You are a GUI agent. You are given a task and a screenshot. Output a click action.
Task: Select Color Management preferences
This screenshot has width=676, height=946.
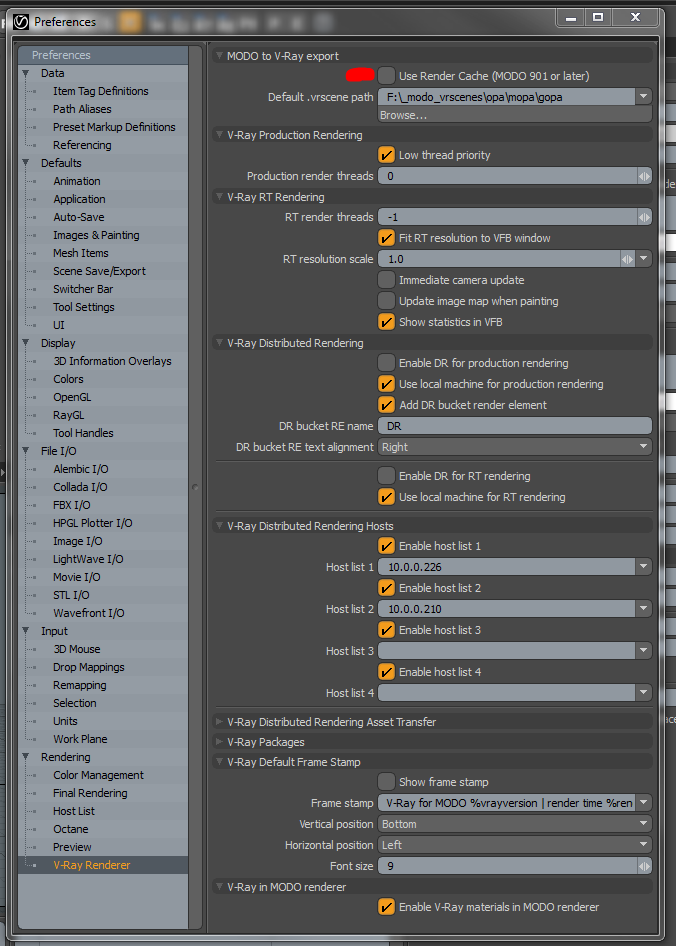pos(98,775)
